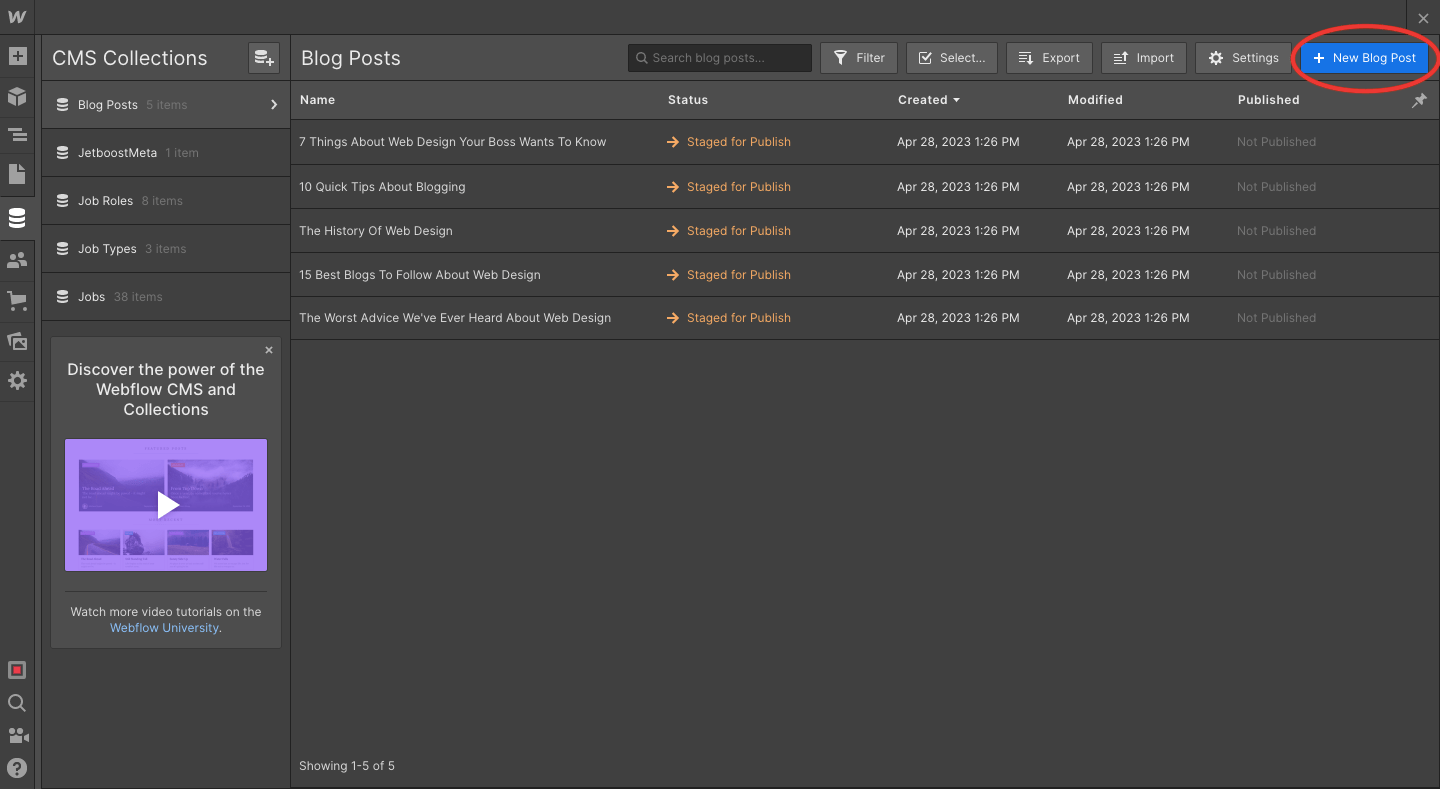Click the New Blog Post button
Viewport: 1440px width, 789px height.
coord(1364,58)
